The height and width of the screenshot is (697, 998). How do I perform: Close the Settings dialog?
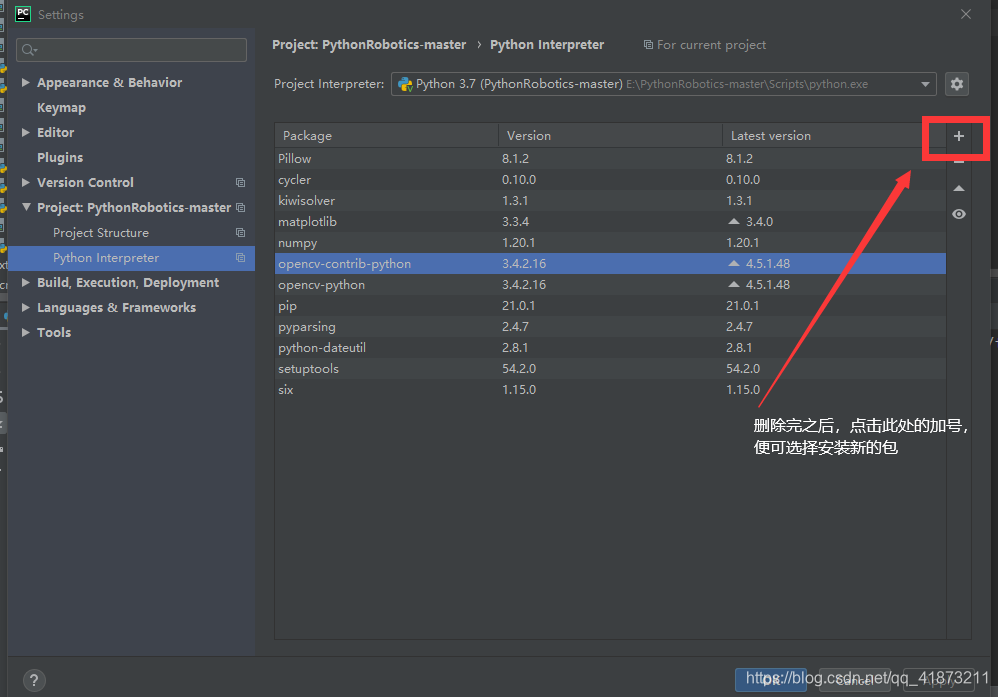click(966, 14)
